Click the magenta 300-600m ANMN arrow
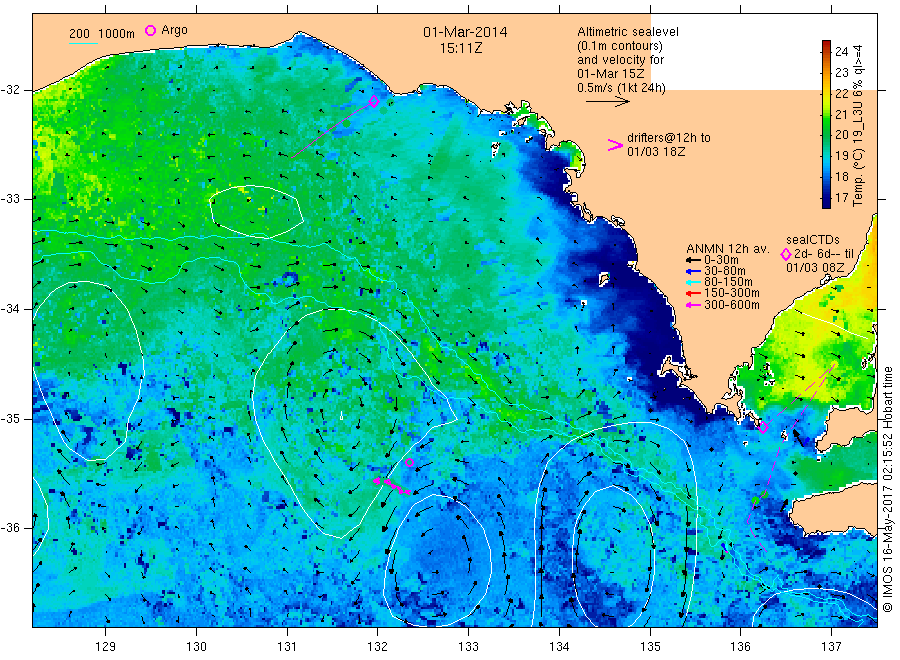This screenshot has width=900, height=660. [x=693, y=305]
